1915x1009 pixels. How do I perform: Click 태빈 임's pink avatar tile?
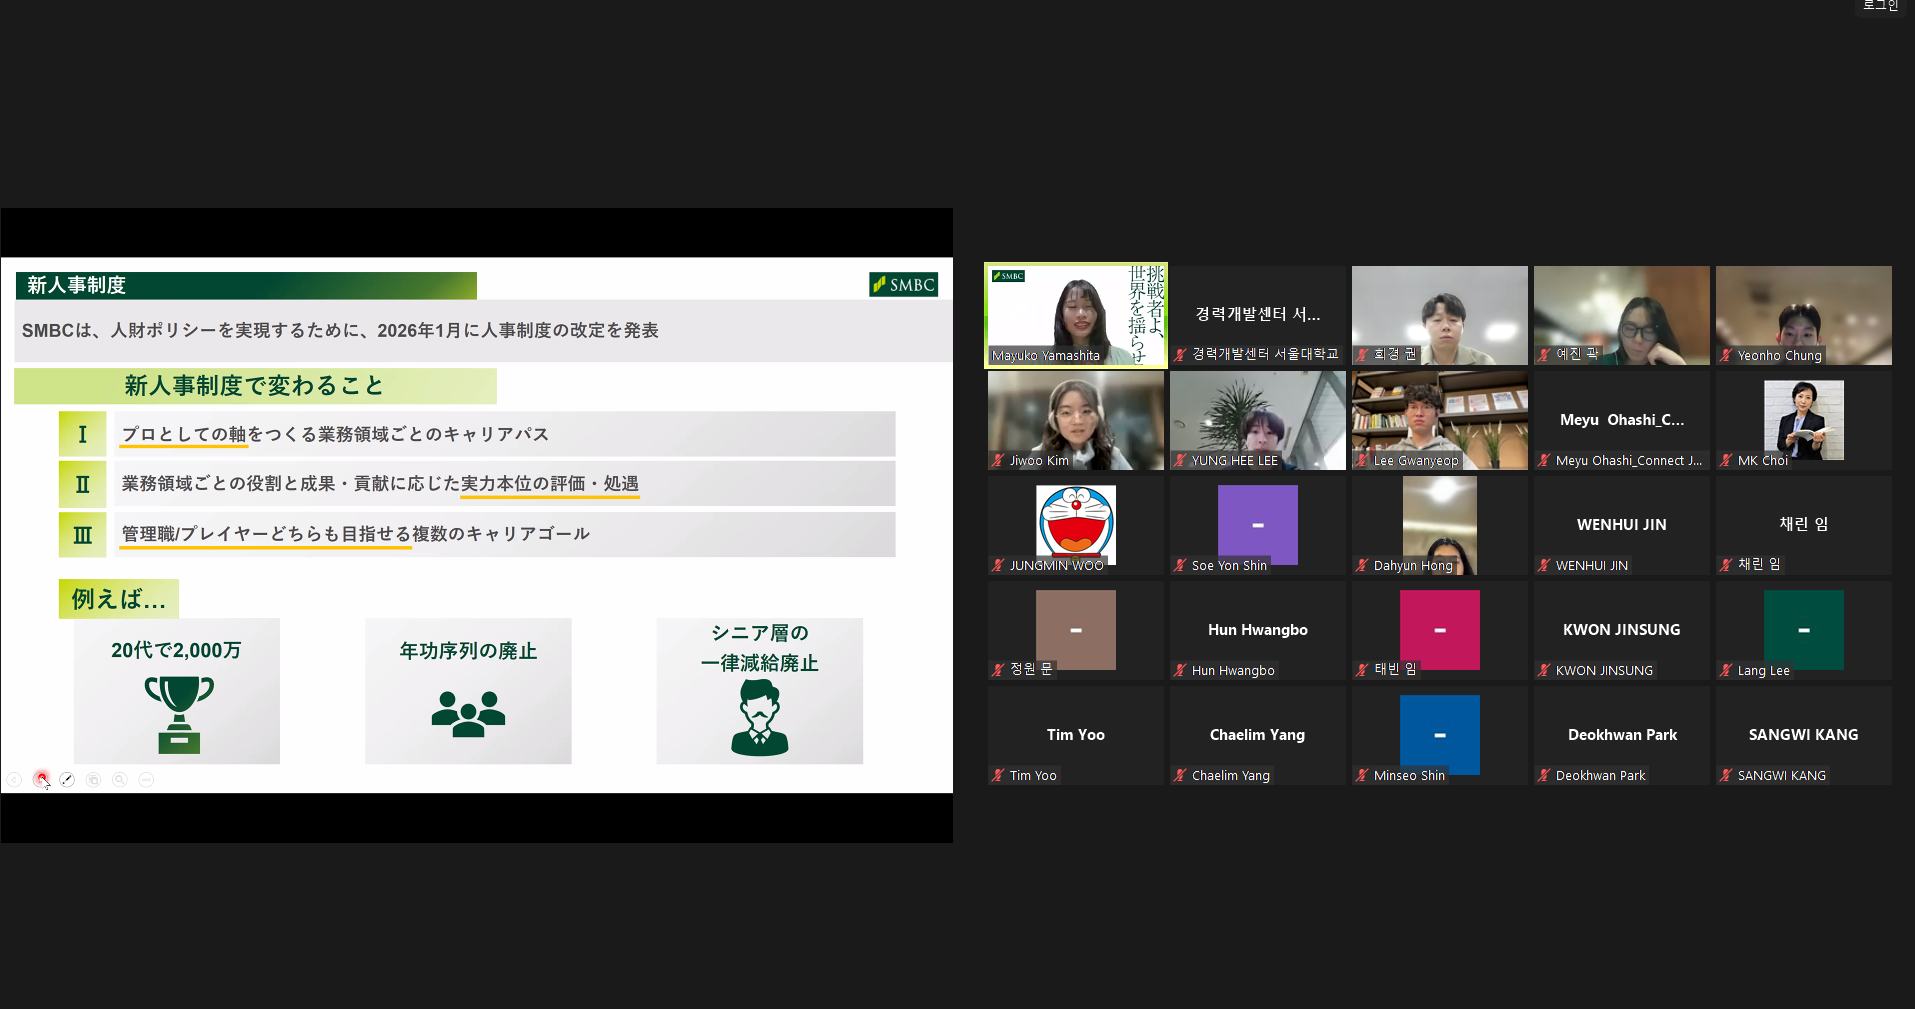pyautogui.click(x=1440, y=630)
